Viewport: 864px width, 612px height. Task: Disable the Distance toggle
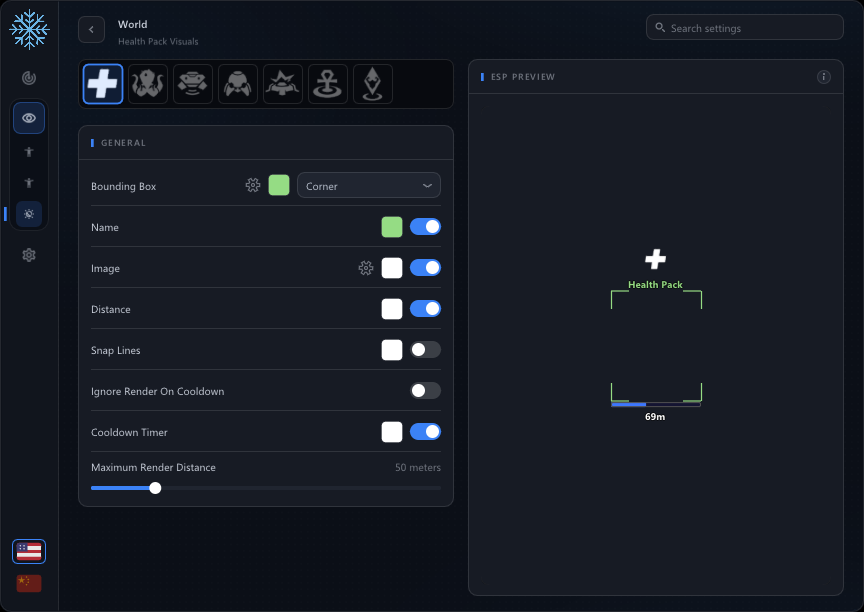[425, 309]
